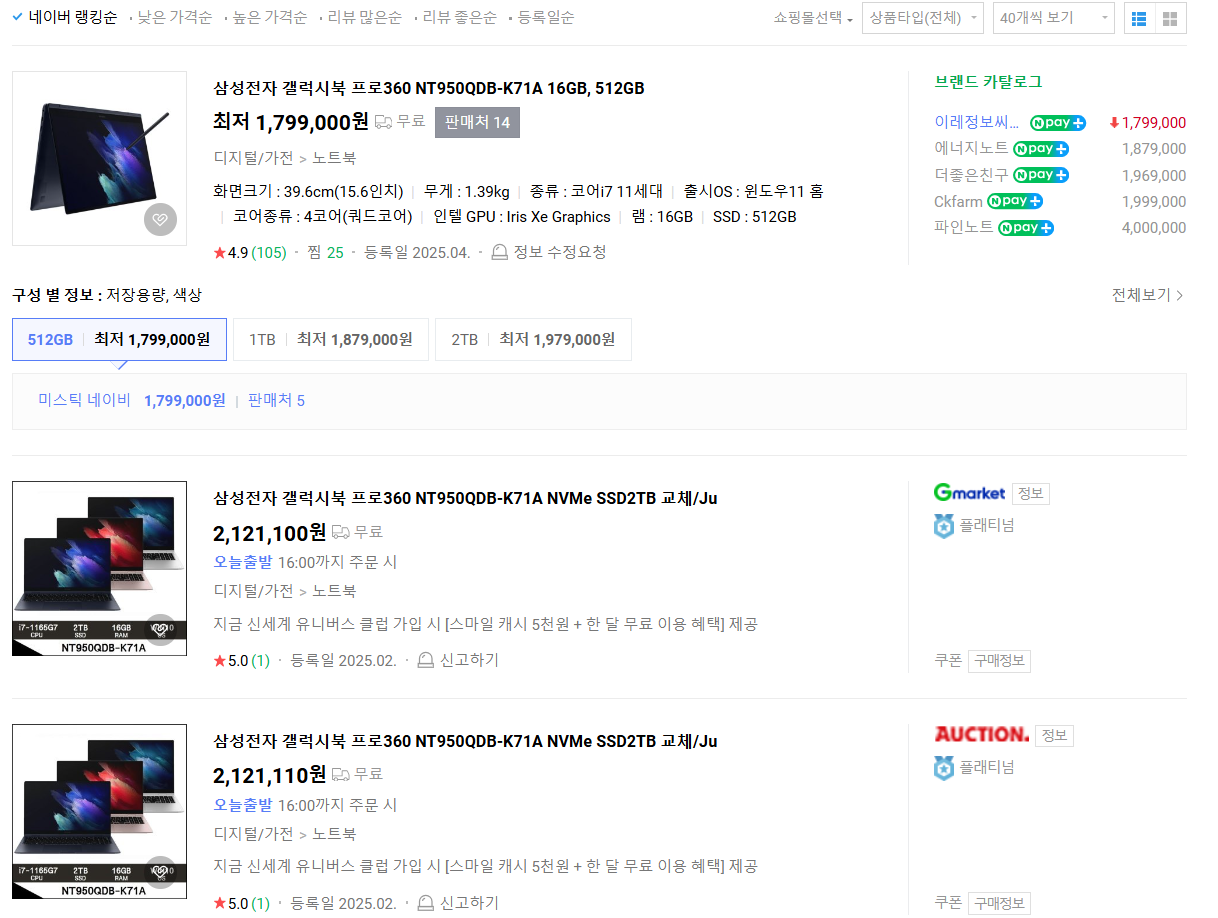Click 판매처 14 button
This screenshot has width=1218, height=918.
pyautogui.click(x=477, y=122)
